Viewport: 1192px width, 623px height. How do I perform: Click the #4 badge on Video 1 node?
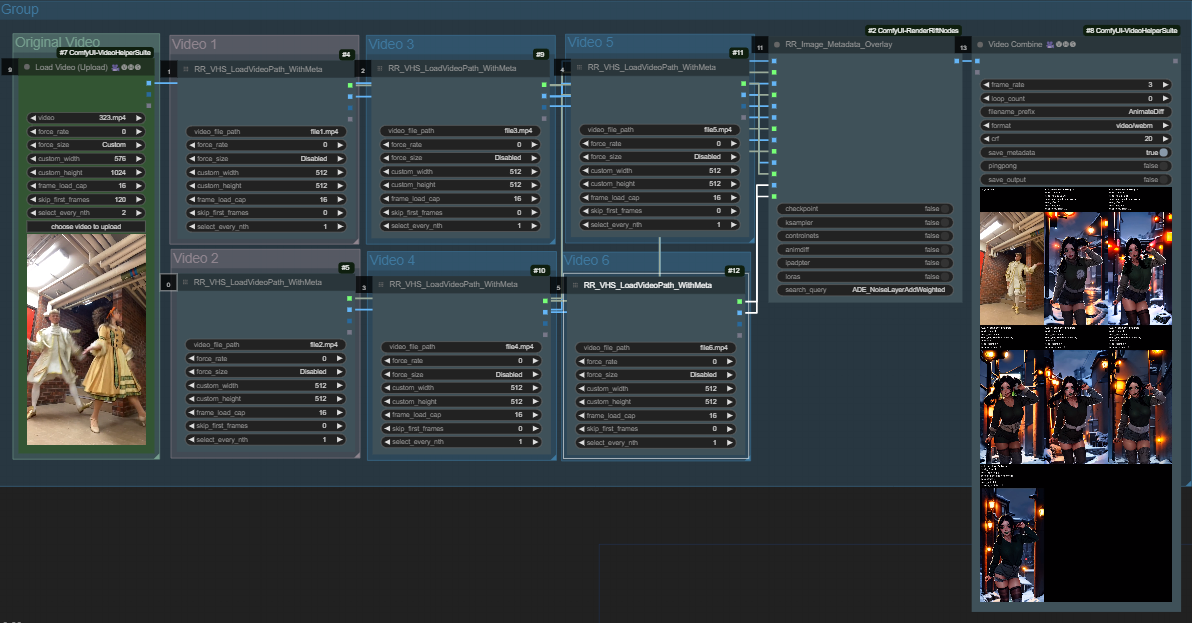click(x=346, y=54)
